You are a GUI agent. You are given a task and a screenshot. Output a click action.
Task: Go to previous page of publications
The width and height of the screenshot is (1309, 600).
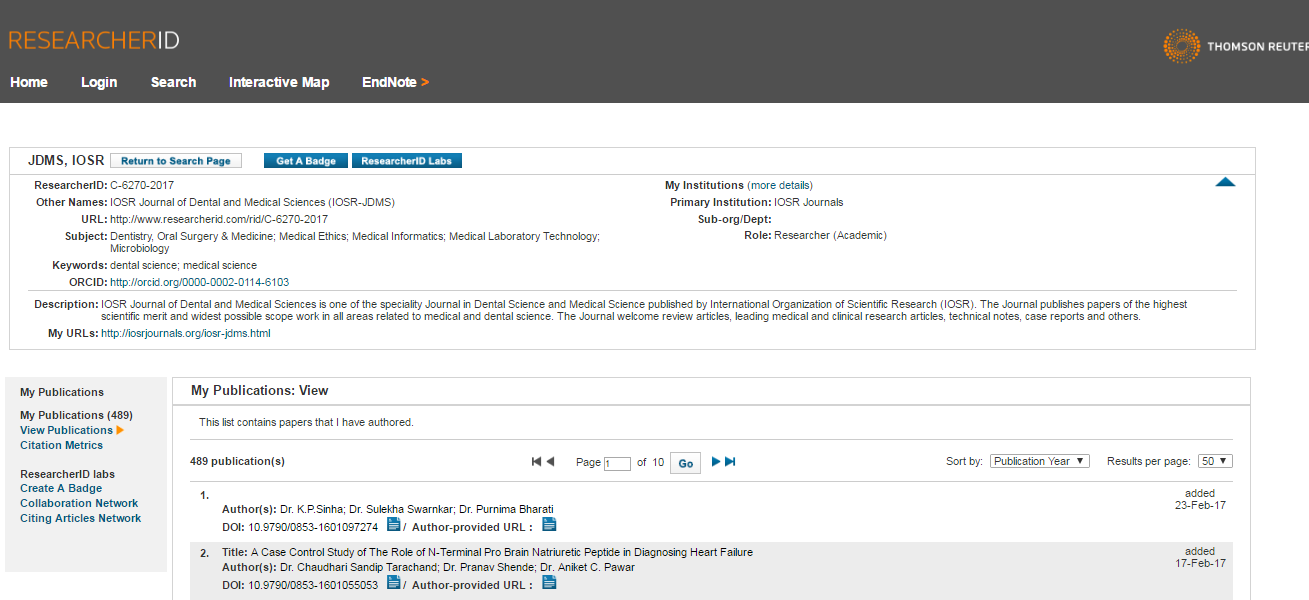click(x=550, y=461)
